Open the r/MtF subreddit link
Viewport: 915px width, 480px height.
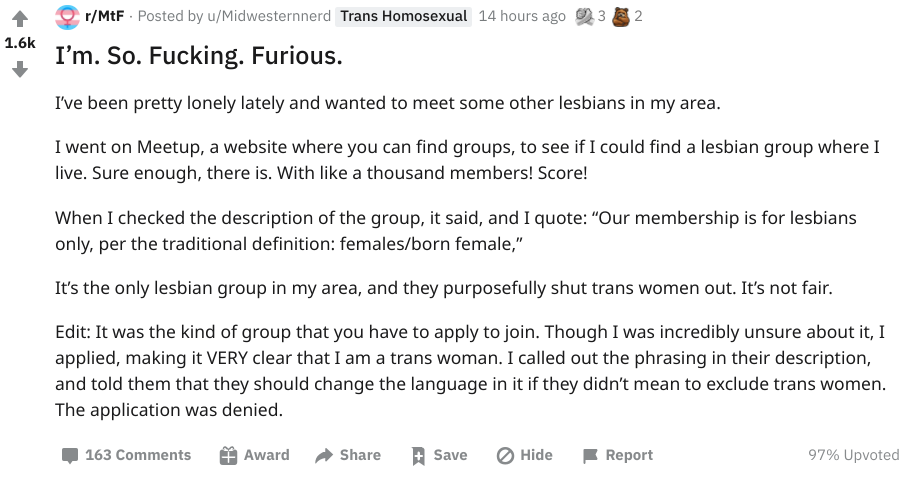(x=105, y=16)
